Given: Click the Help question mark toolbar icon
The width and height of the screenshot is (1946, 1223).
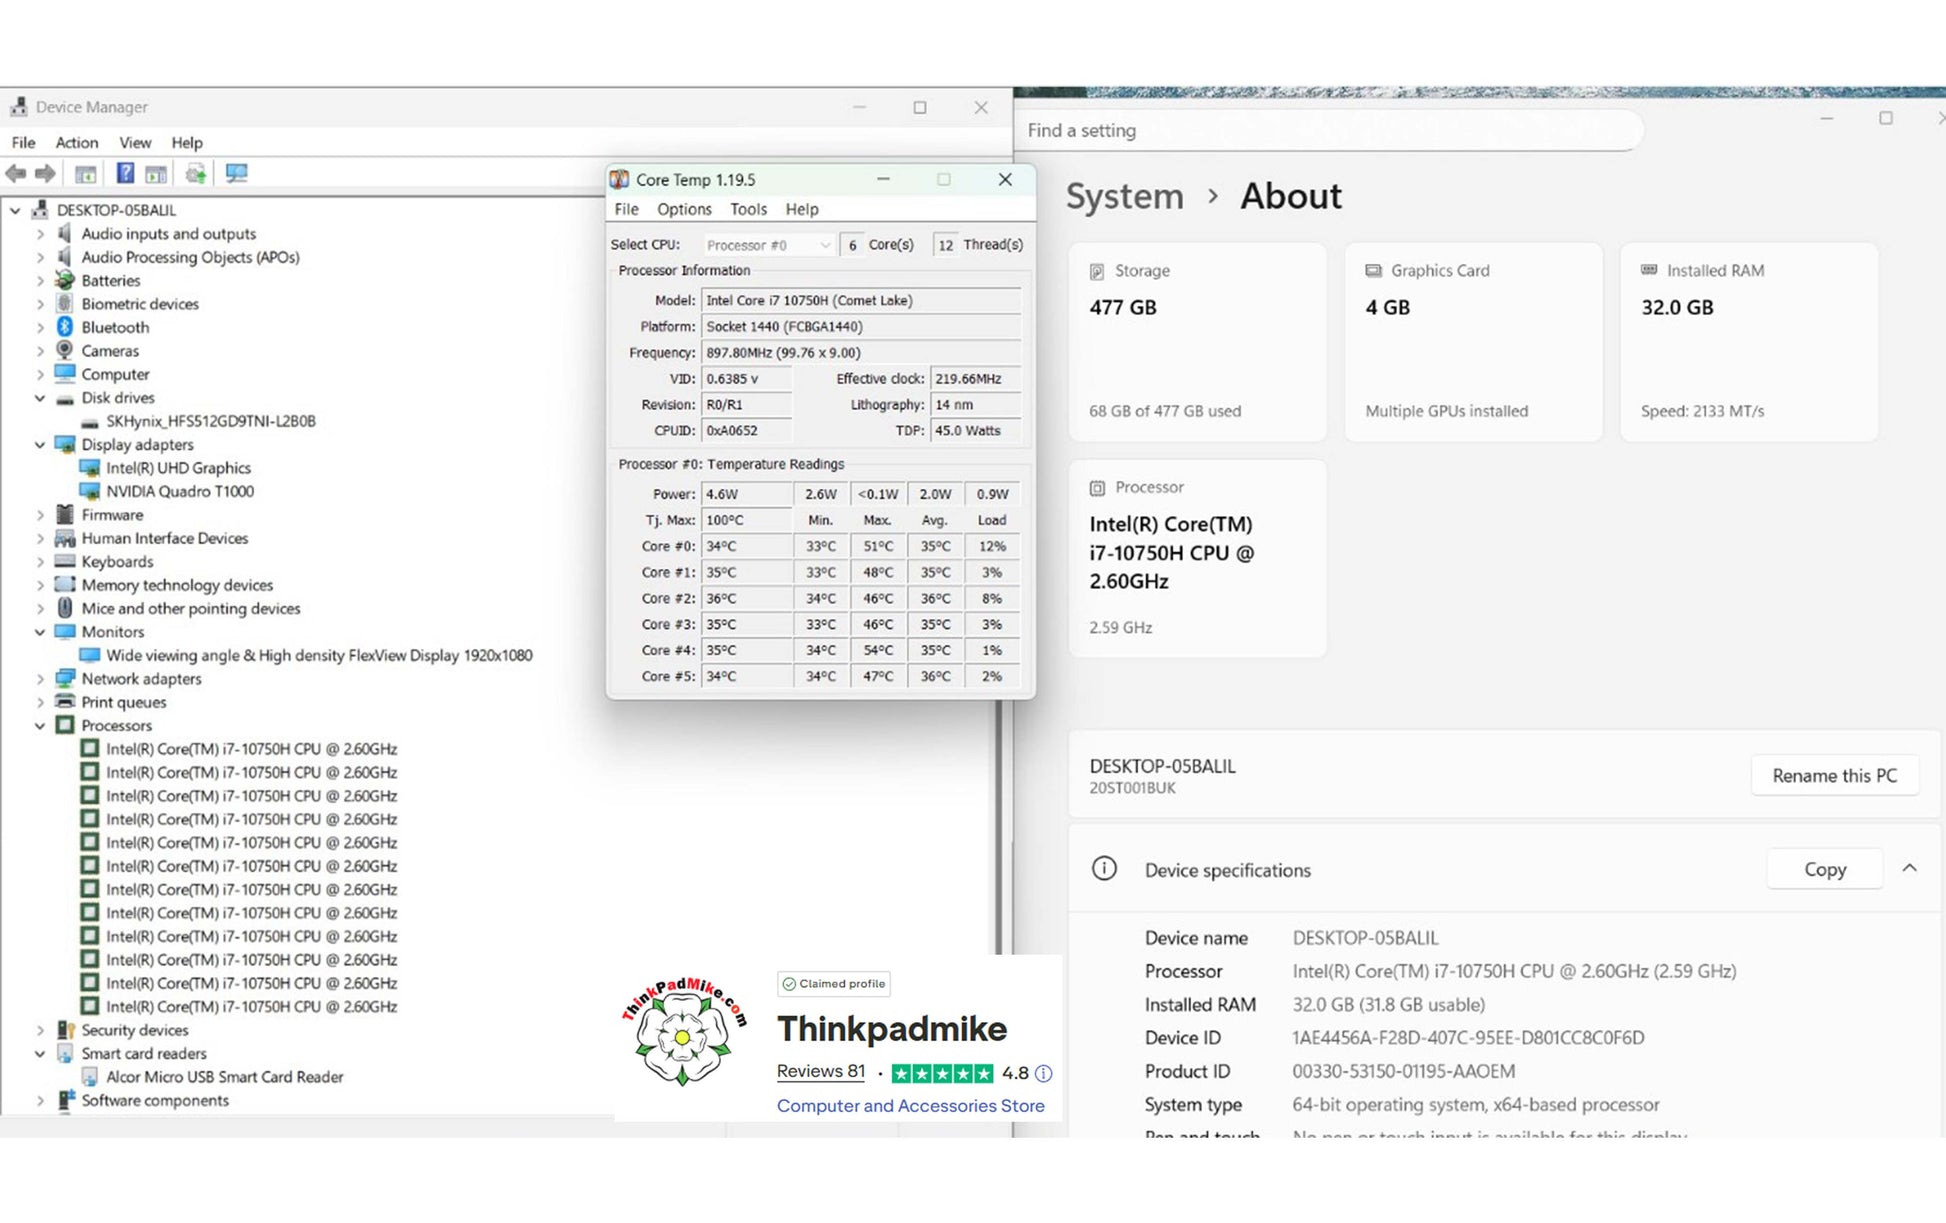Looking at the screenshot, I should [x=125, y=174].
